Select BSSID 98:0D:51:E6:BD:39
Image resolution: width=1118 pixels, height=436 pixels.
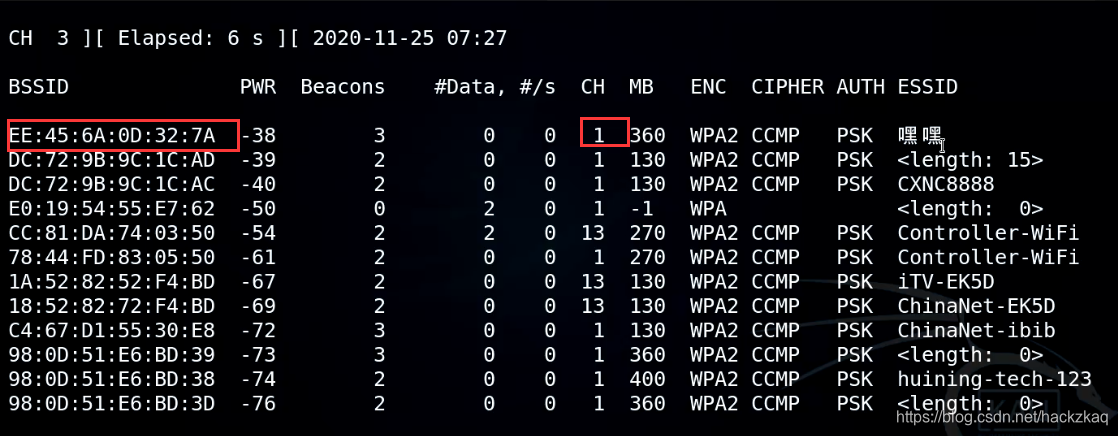click(112, 355)
